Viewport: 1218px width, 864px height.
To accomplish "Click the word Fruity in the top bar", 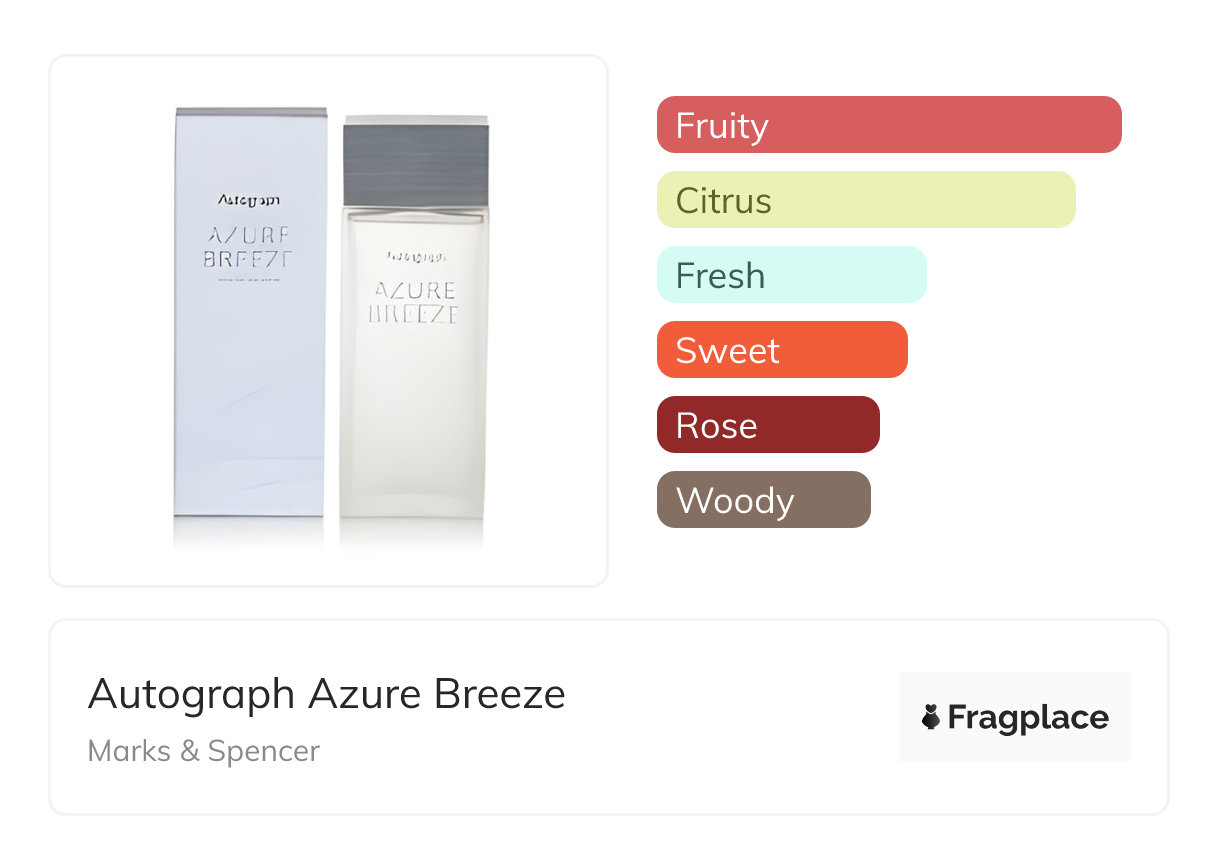I will pyautogui.click(x=722, y=126).
